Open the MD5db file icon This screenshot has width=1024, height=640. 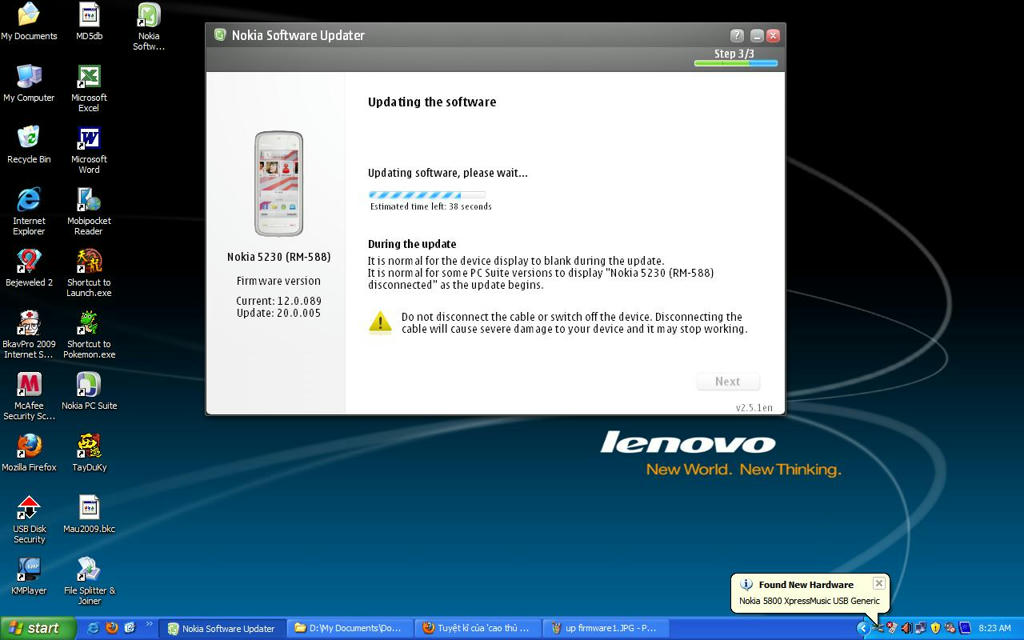pos(89,22)
